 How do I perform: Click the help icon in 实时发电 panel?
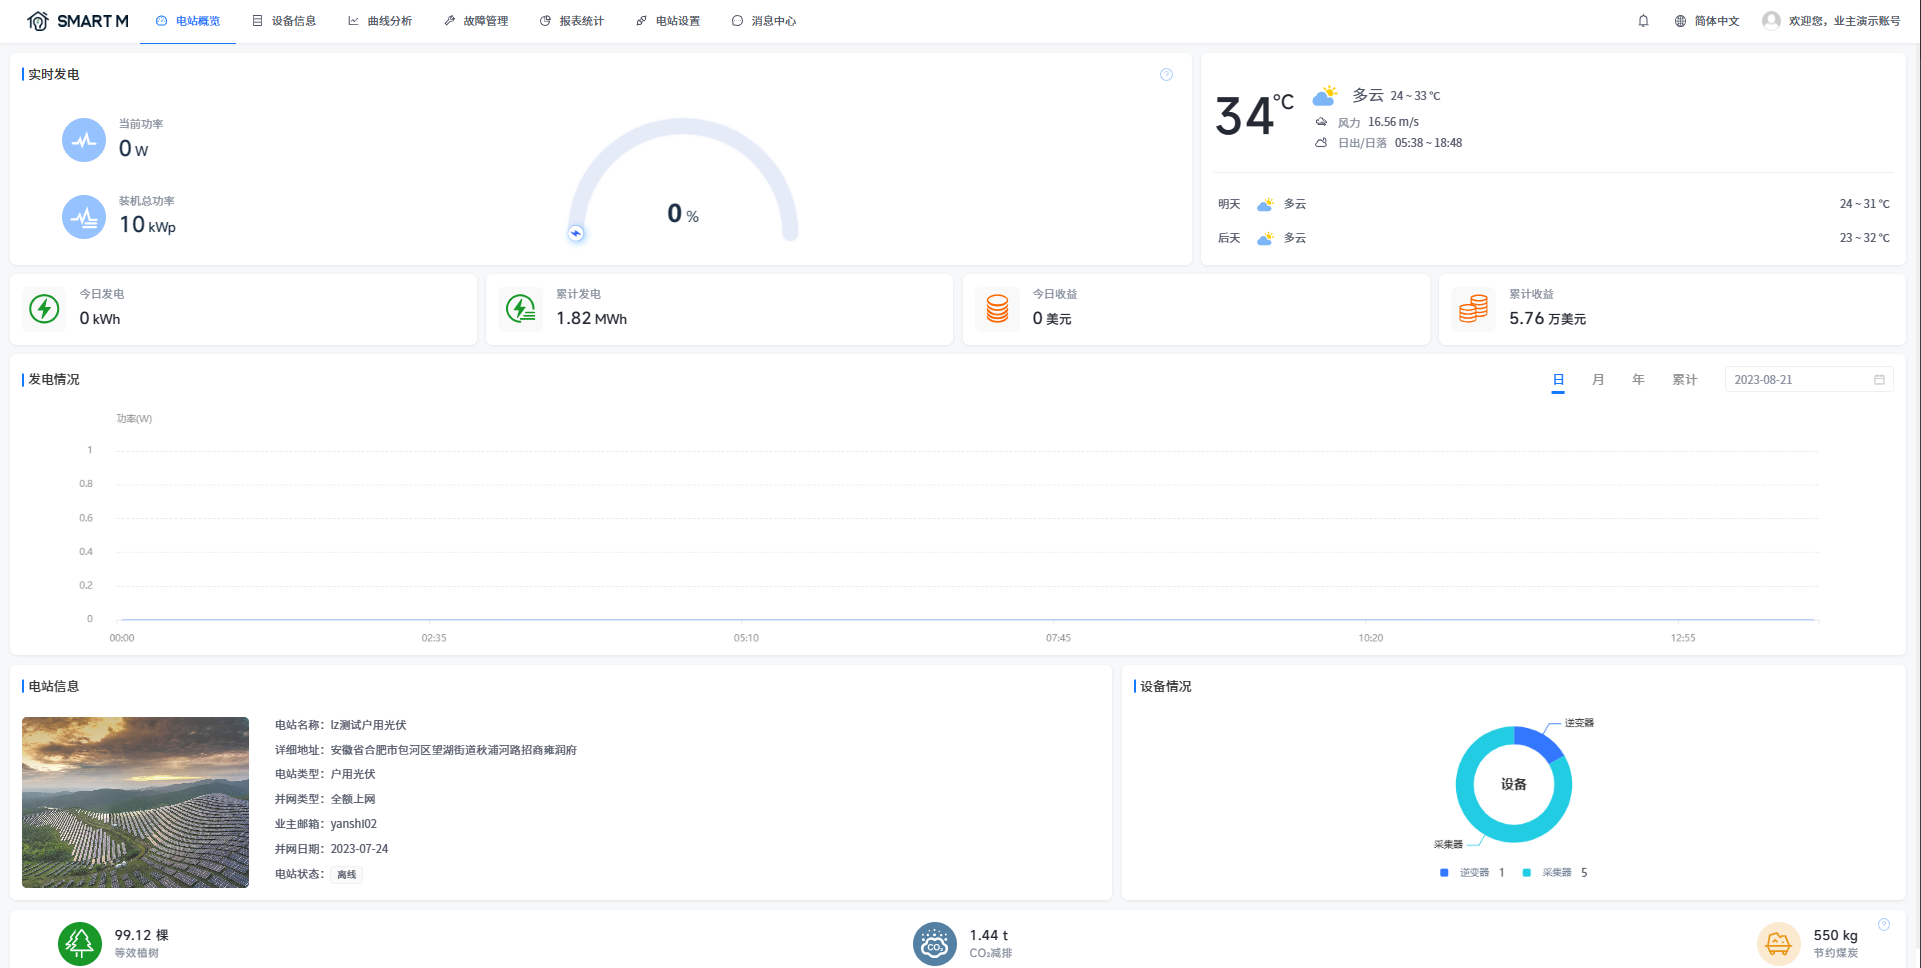tap(1166, 75)
